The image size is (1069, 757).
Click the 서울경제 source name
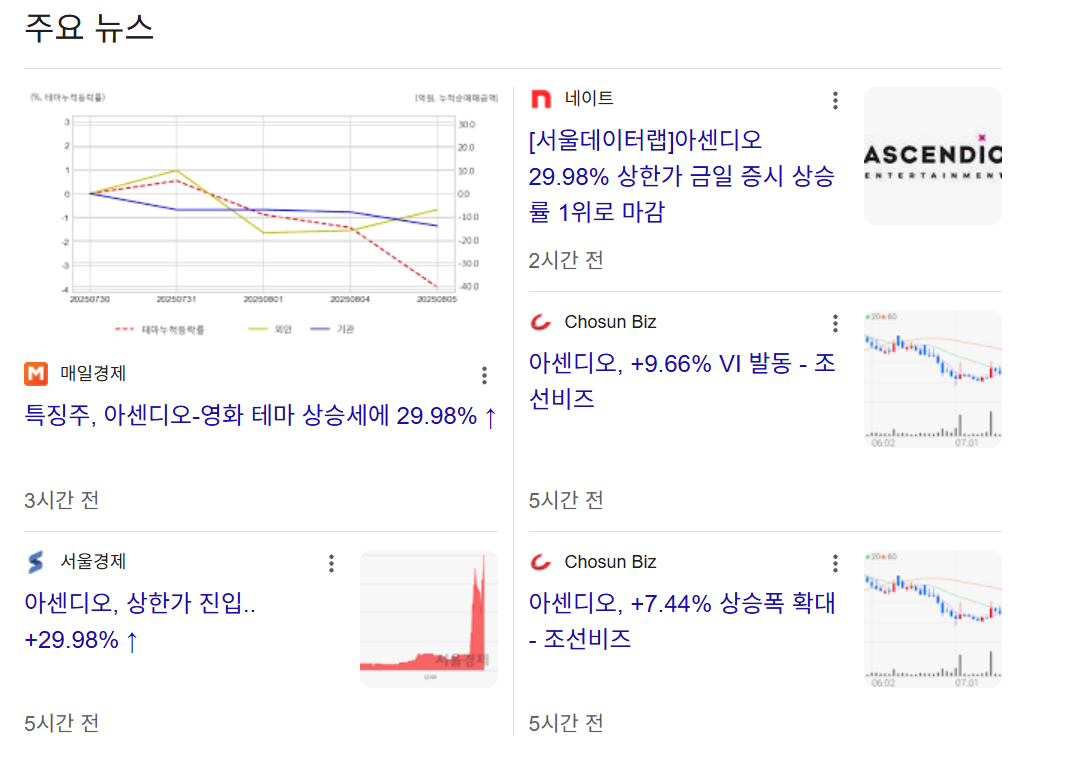click(93, 562)
